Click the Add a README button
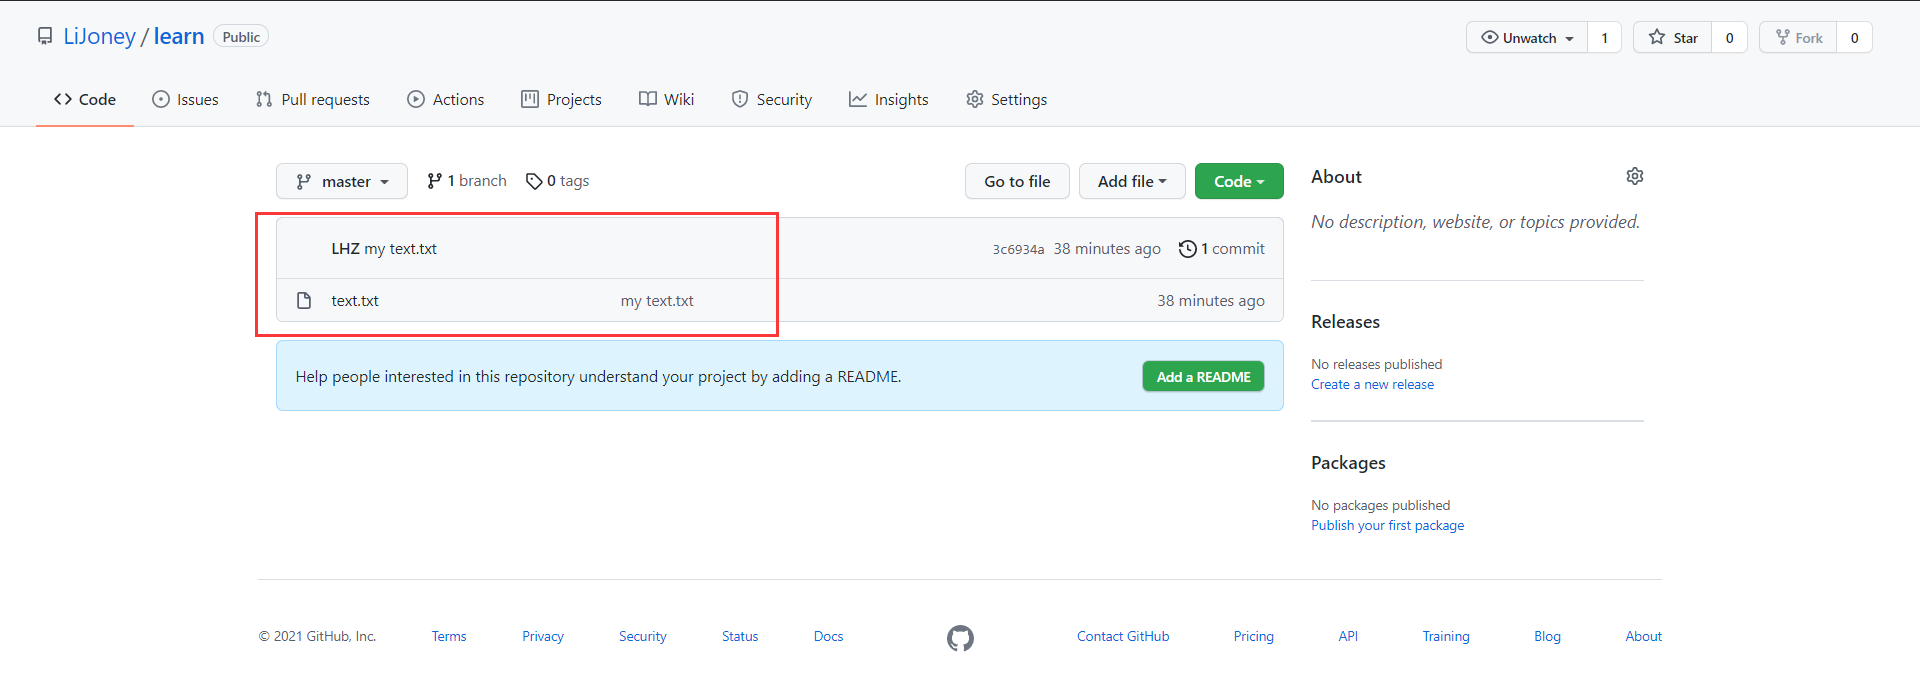The width and height of the screenshot is (1920, 680). pyautogui.click(x=1203, y=377)
